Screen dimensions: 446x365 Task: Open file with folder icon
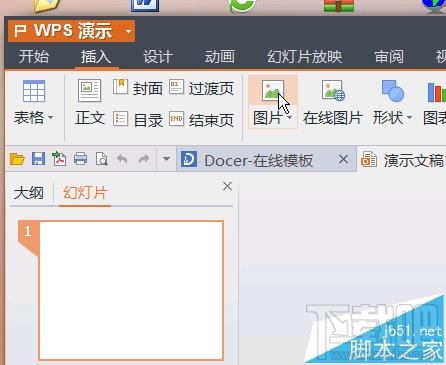pos(17,159)
